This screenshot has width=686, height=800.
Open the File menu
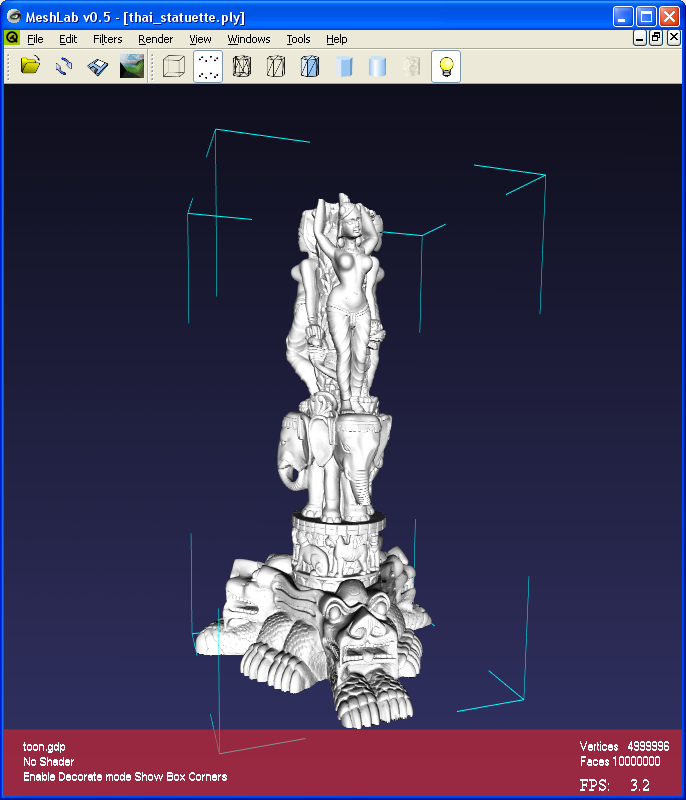[x=35, y=39]
